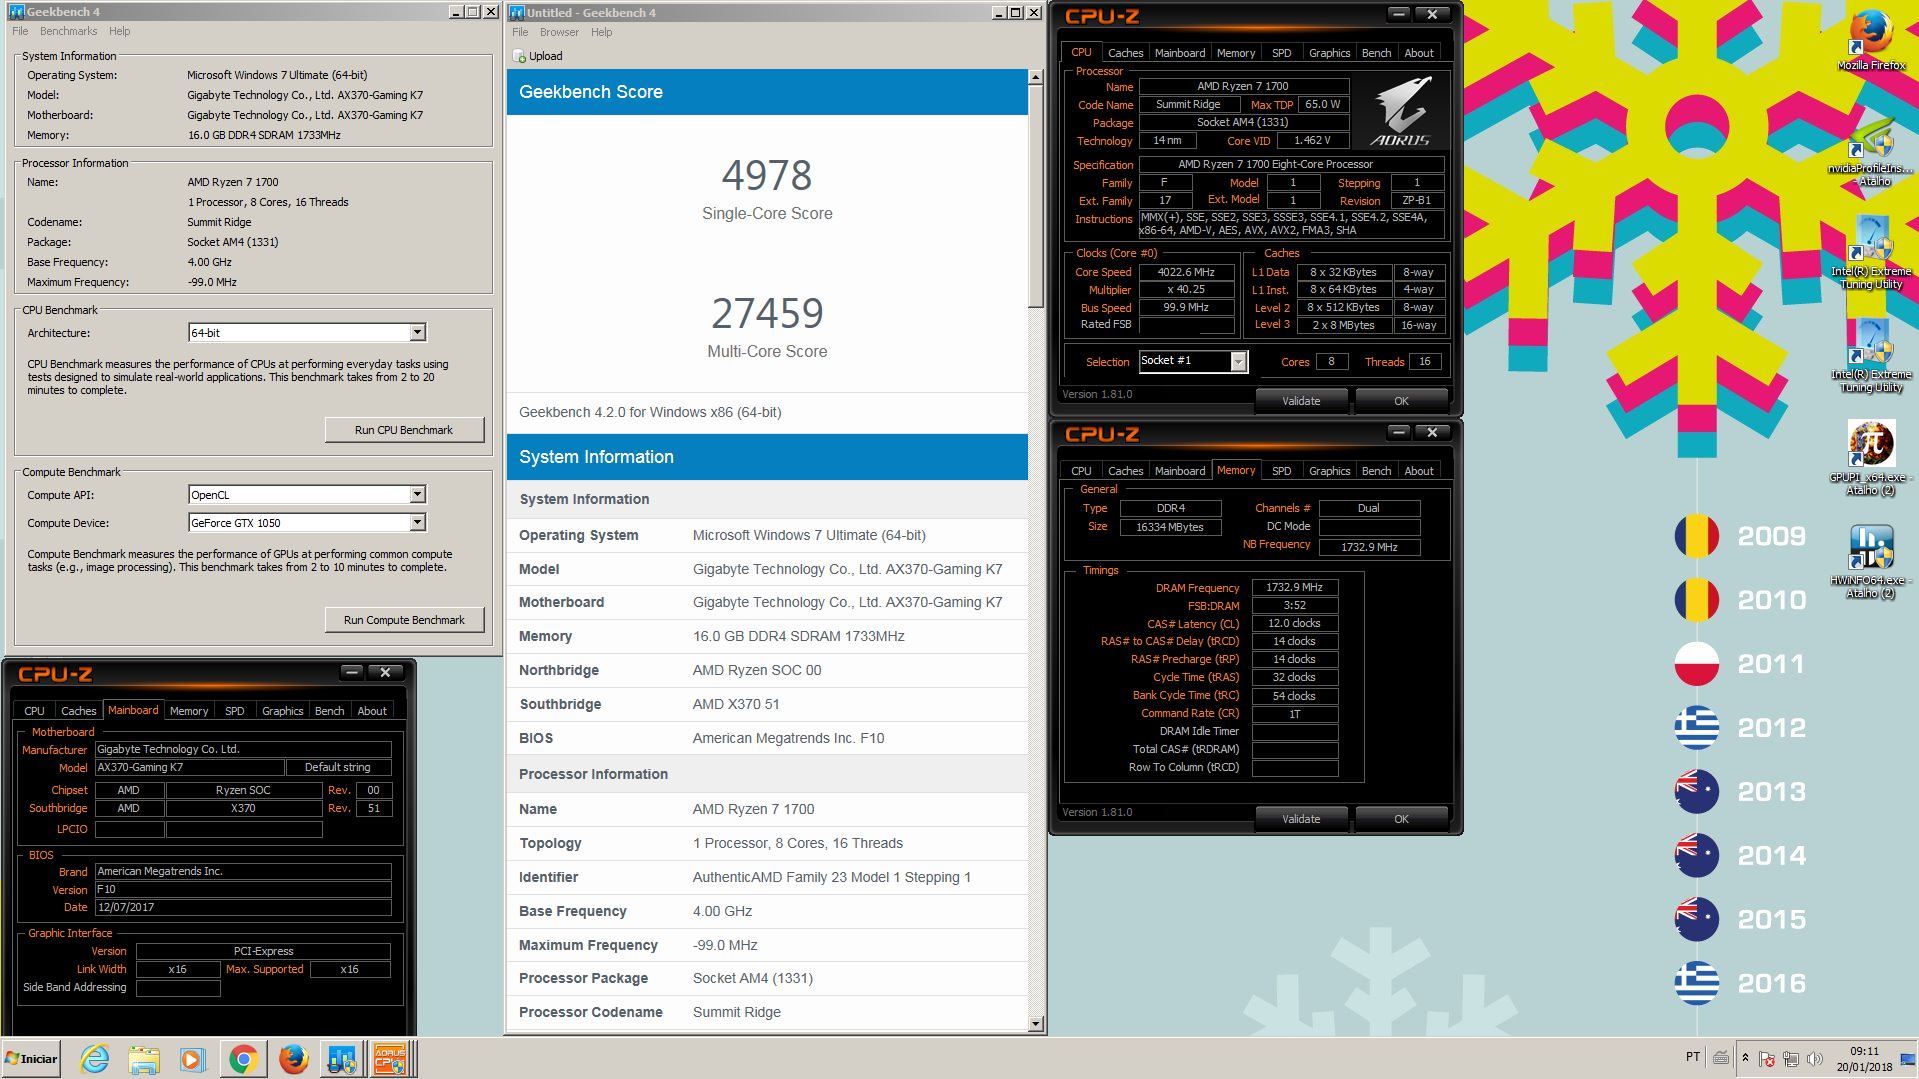This screenshot has width=1919, height=1079.
Task: Open the volume speaker tray icon
Action: pos(1815,1059)
